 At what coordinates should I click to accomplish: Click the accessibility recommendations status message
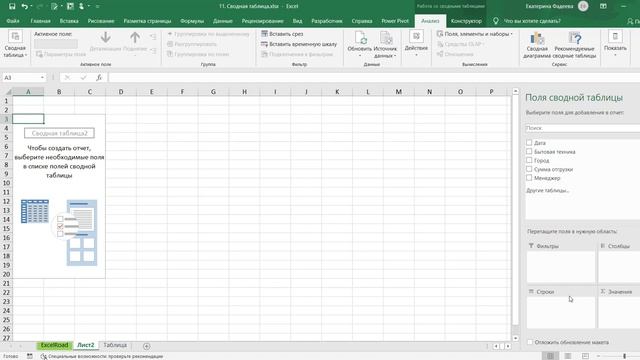click(102, 356)
